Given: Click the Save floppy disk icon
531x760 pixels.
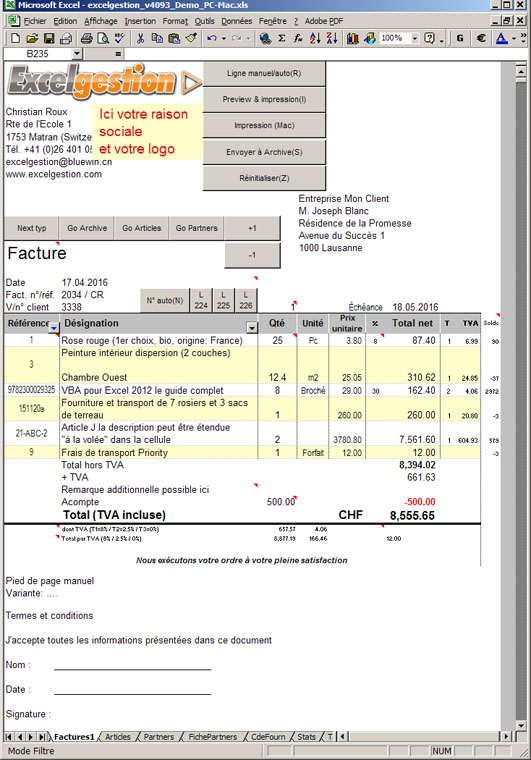Looking at the screenshot, I should click(x=49, y=38).
